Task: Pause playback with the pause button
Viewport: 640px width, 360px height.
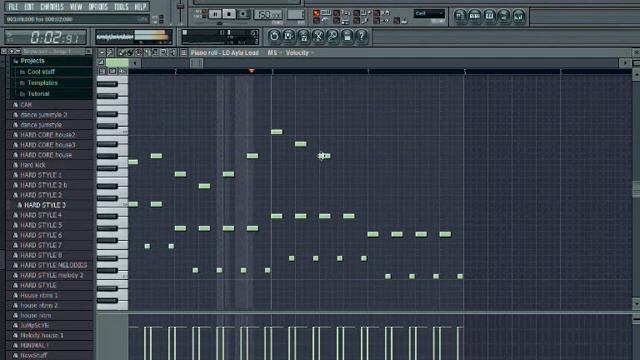Action: pos(215,14)
